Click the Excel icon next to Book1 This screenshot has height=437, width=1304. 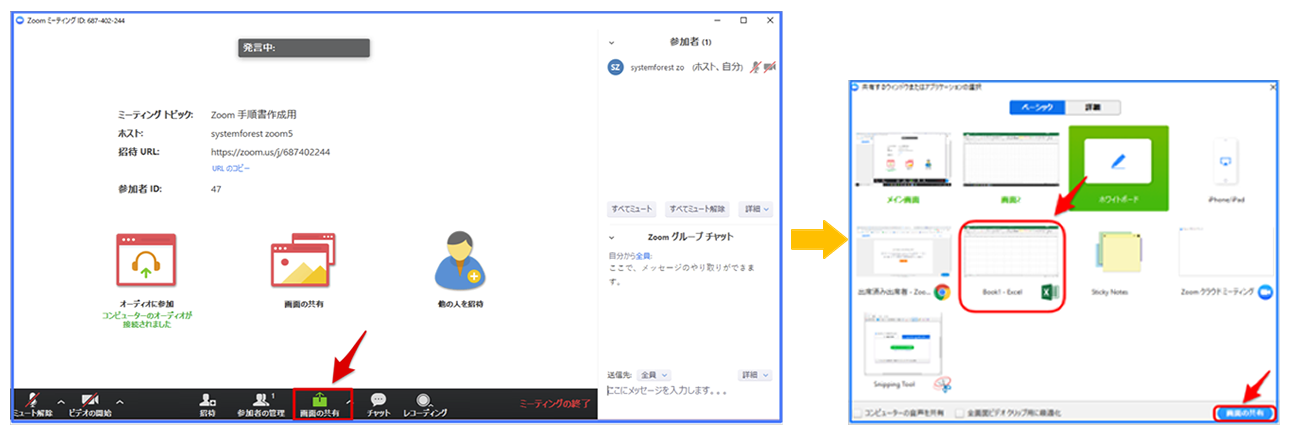[x=1049, y=291]
